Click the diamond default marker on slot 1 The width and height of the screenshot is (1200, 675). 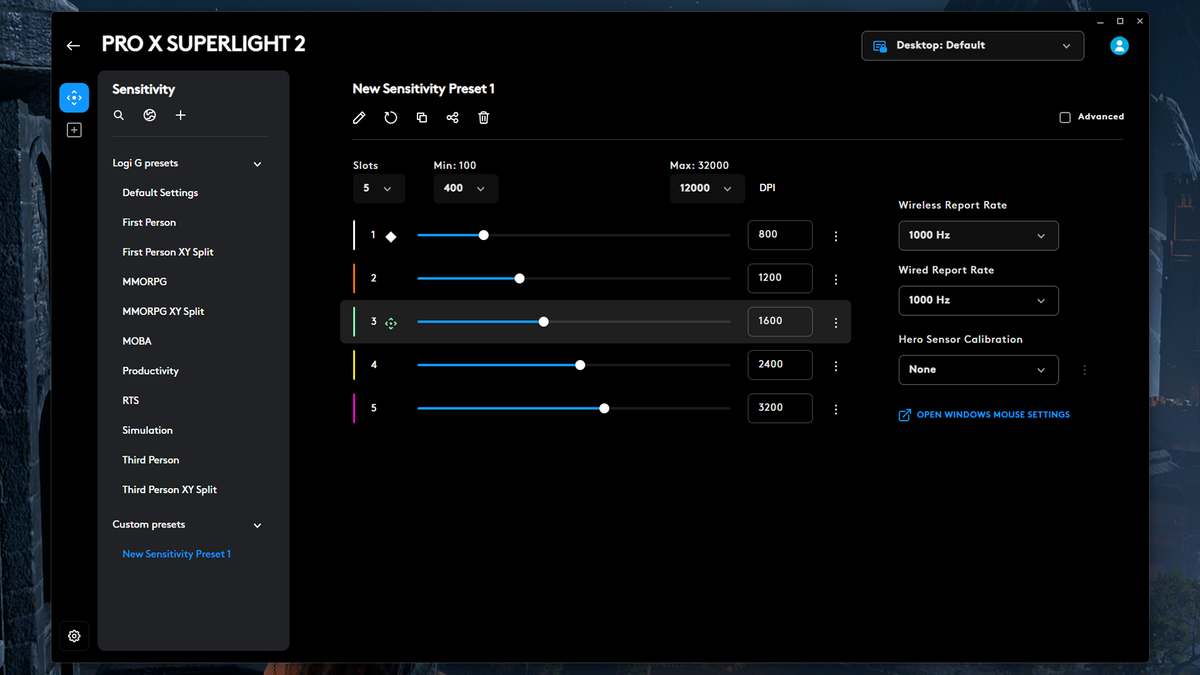pos(391,236)
